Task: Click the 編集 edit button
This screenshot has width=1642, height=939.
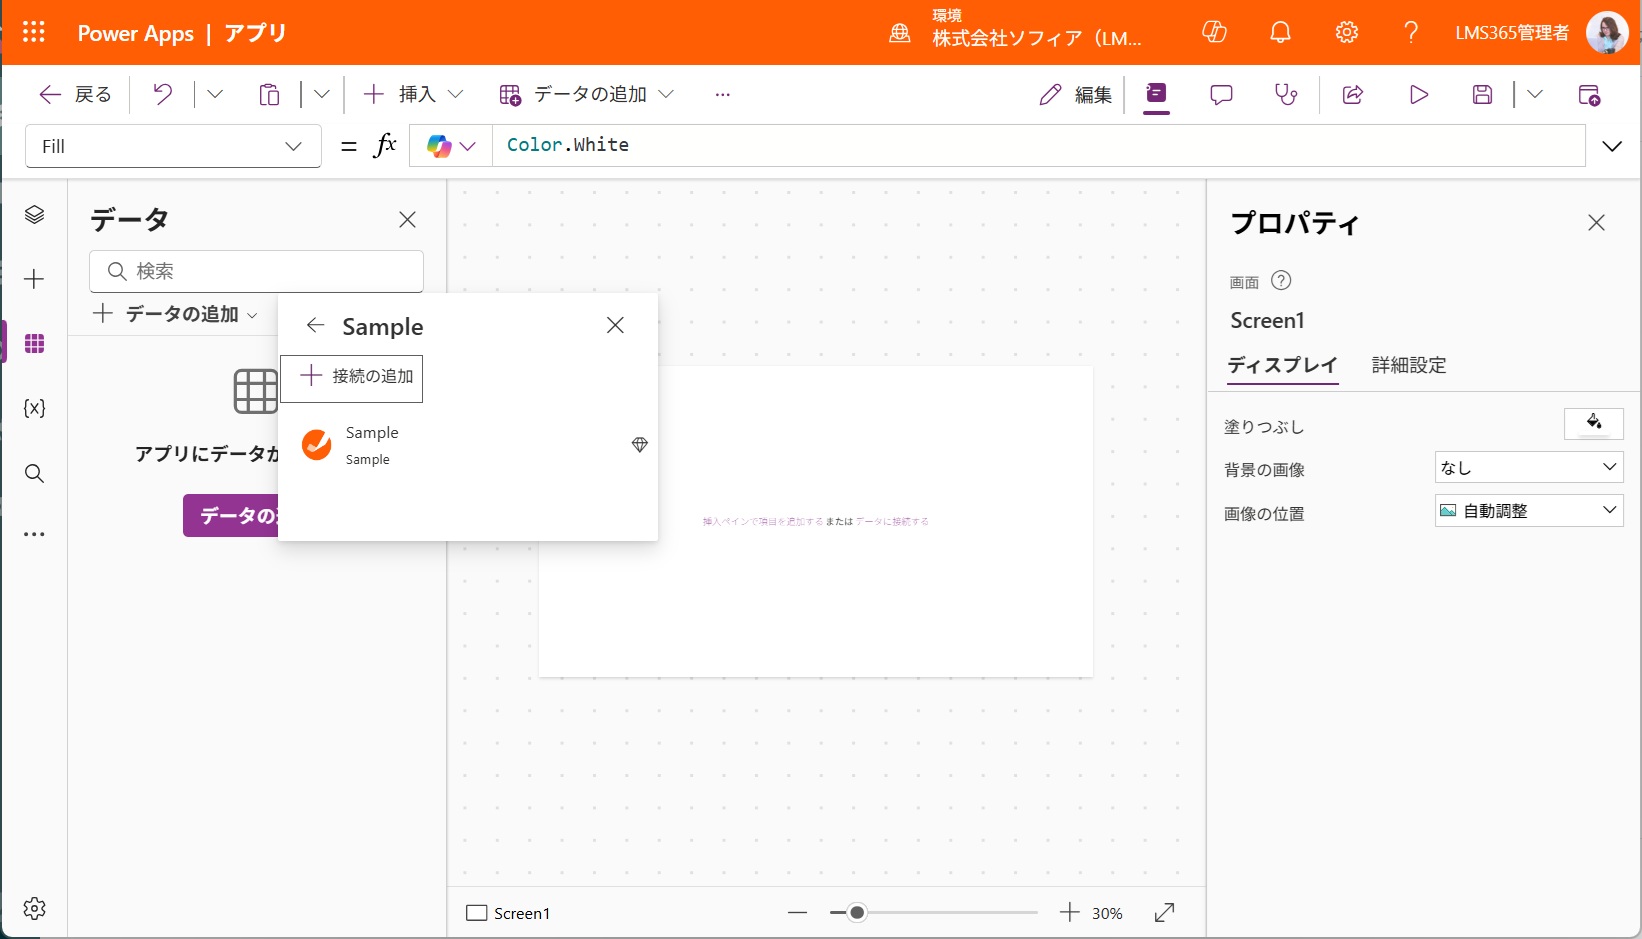Action: click(1076, 94)
